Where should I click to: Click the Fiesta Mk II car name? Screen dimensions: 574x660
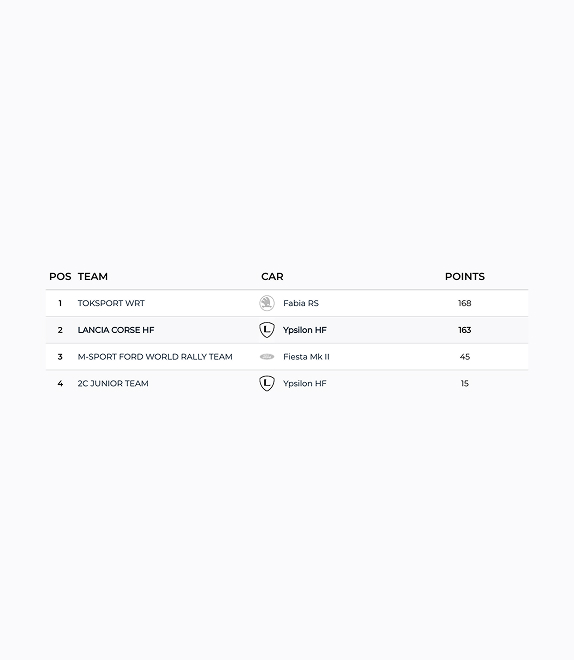tap(306, 357)
